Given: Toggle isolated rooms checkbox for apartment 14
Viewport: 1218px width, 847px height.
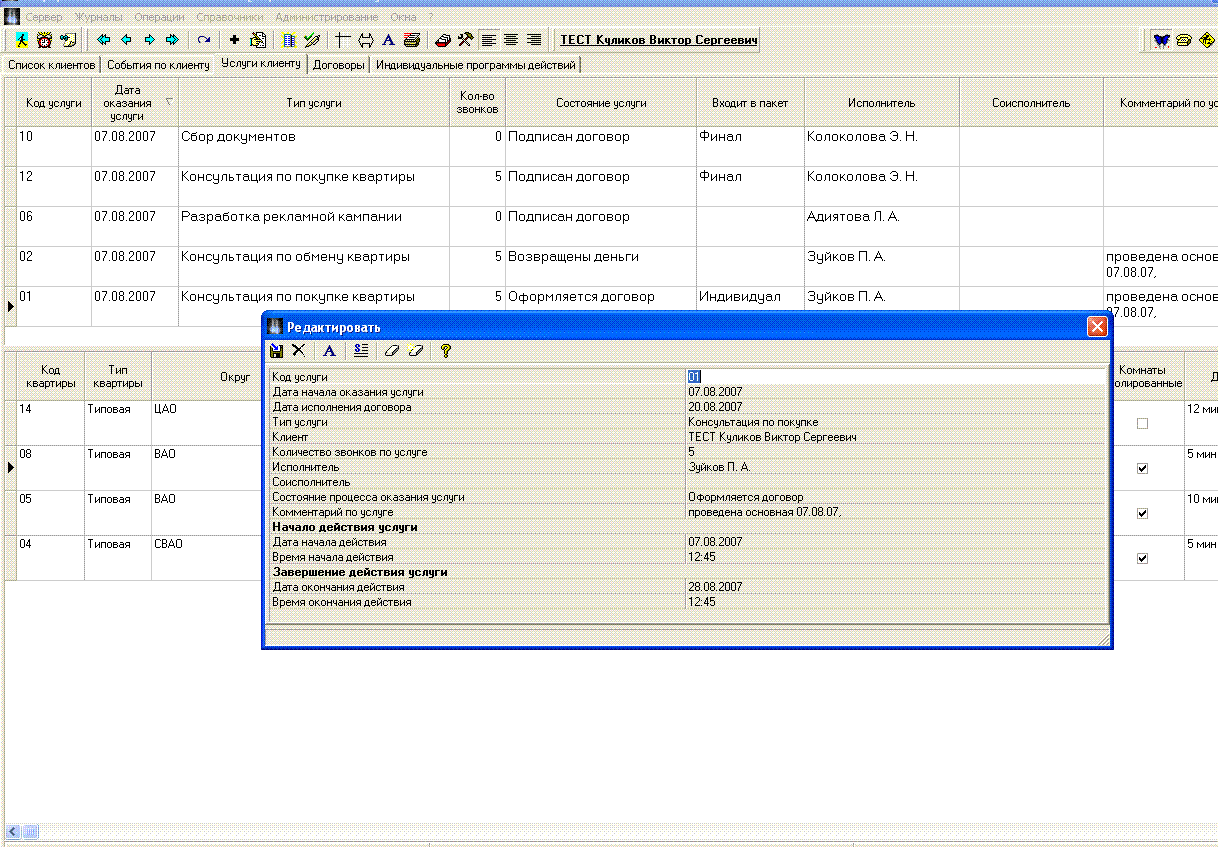Looking at the screenshot, I should coord(1142,424).
